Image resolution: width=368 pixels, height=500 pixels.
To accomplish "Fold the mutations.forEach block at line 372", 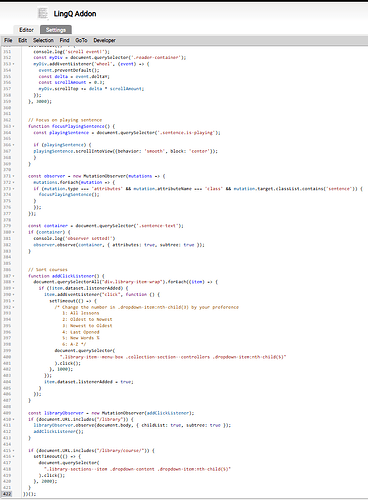I will coord(14,182).
